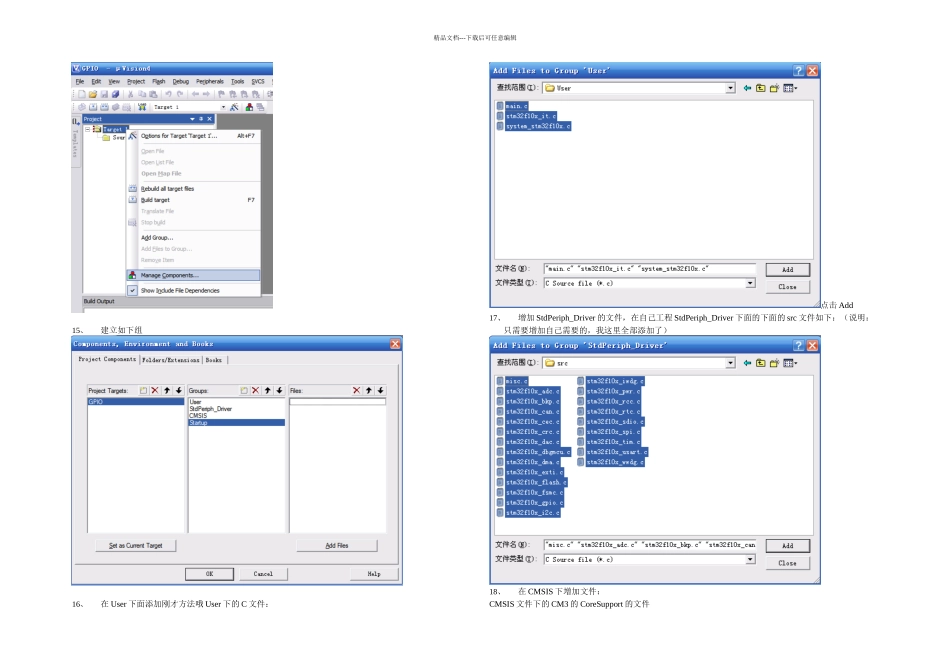
Task: Delete file red X in Files header
Action: (x=357, y=391)
